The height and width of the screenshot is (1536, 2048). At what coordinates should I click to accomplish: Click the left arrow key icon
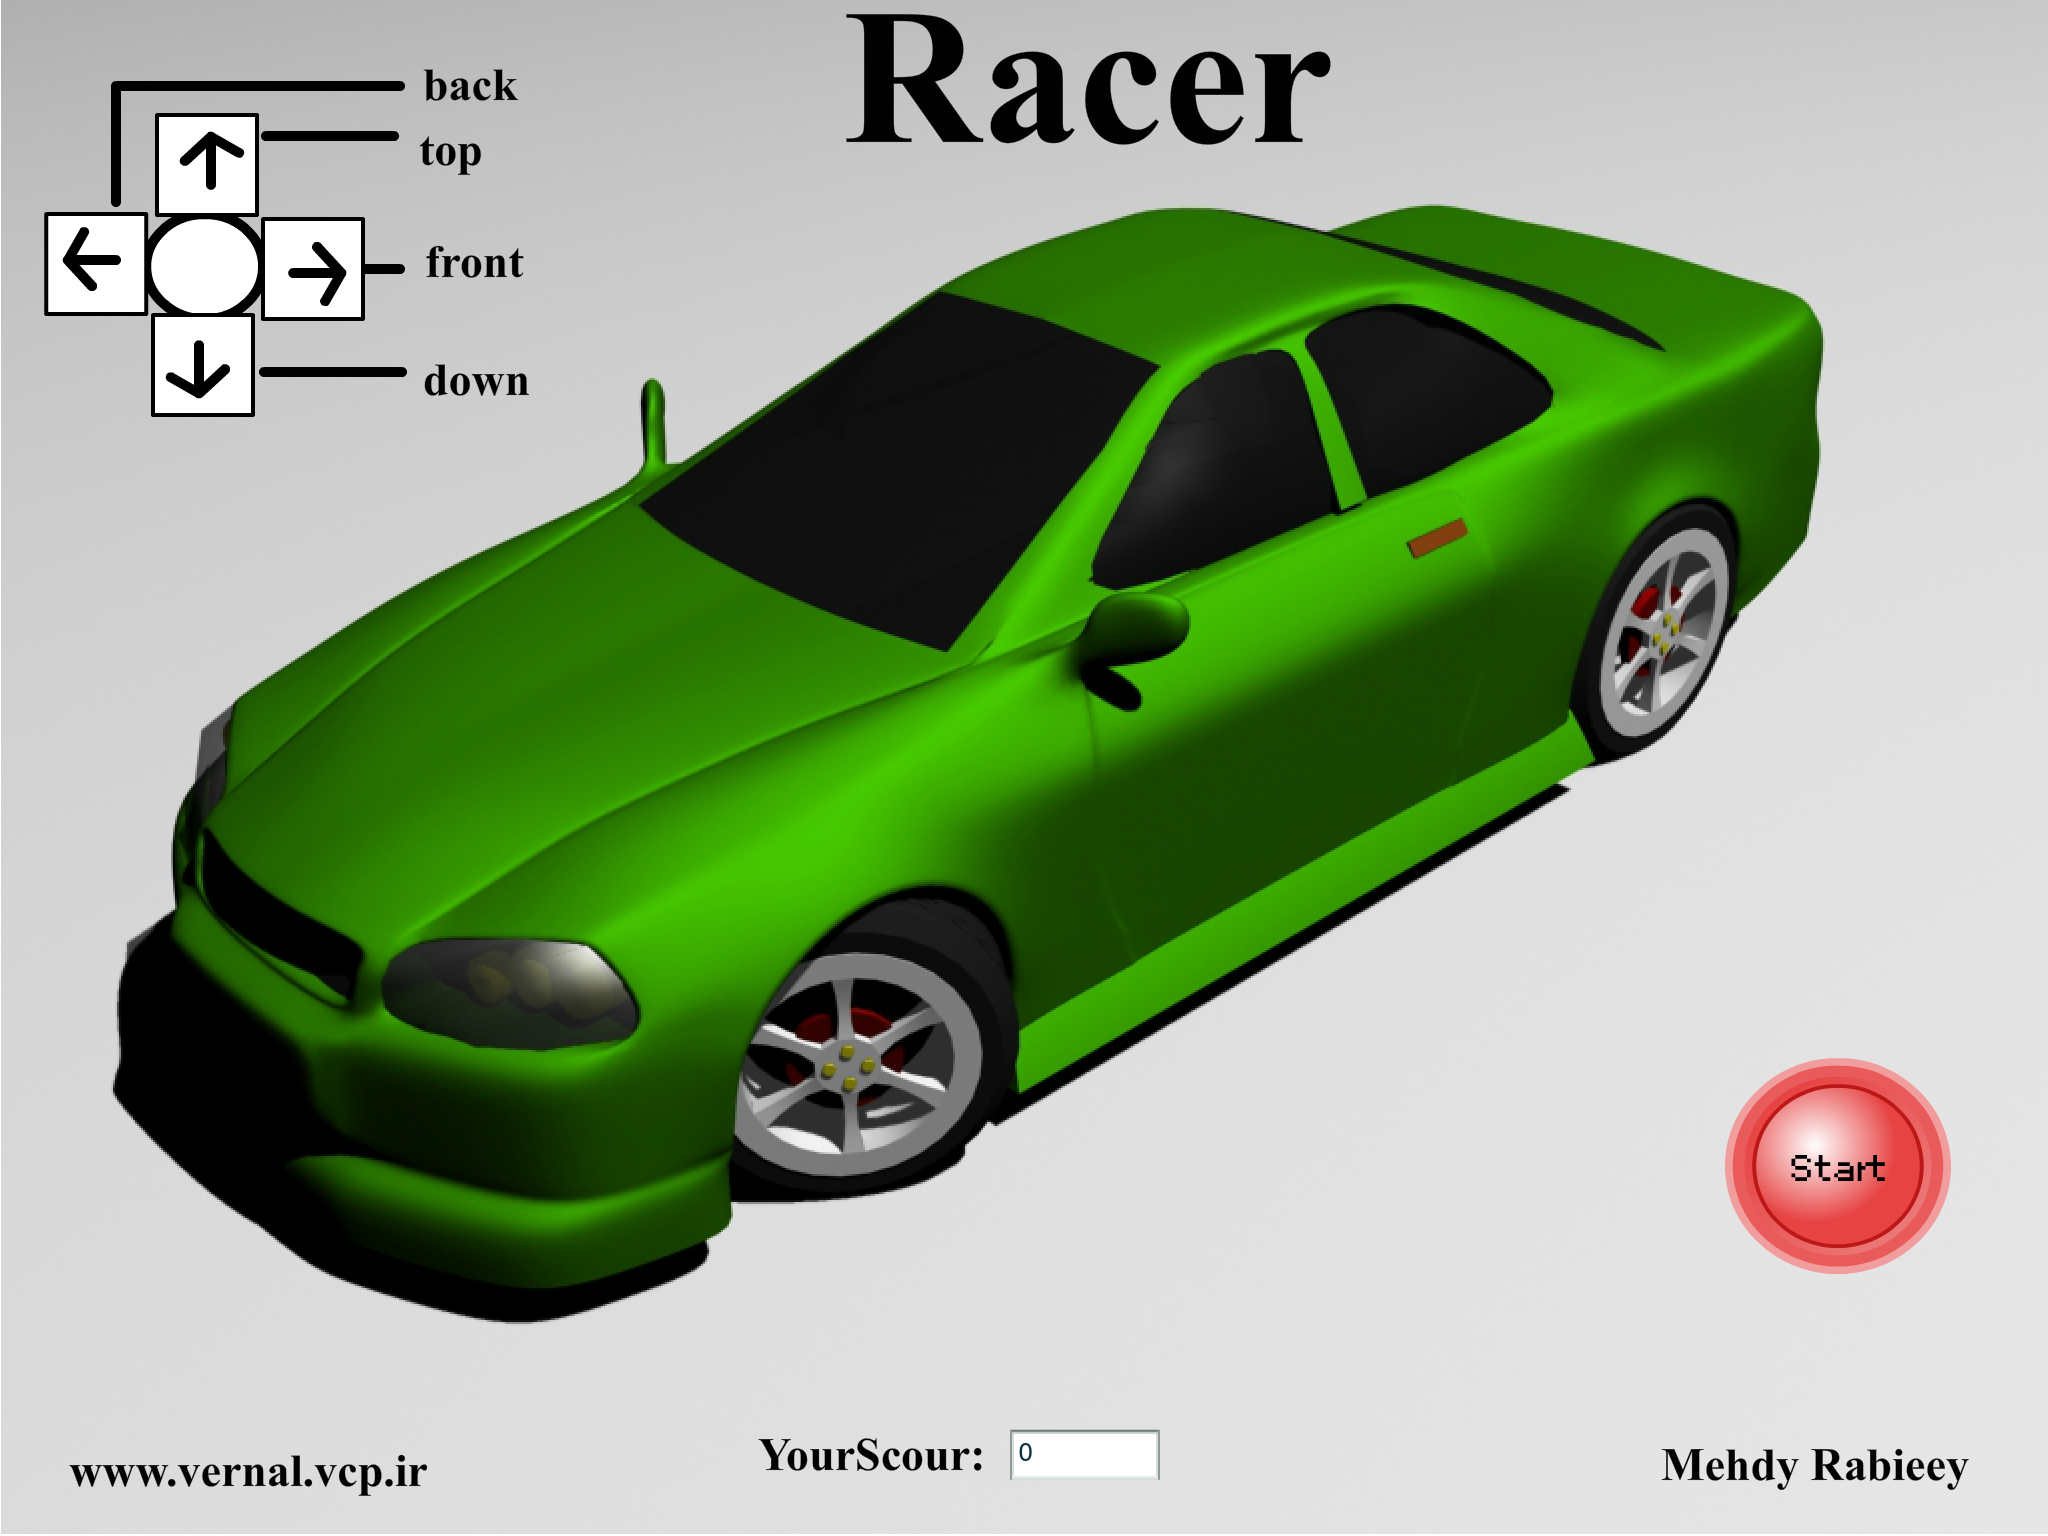point(96,263)
